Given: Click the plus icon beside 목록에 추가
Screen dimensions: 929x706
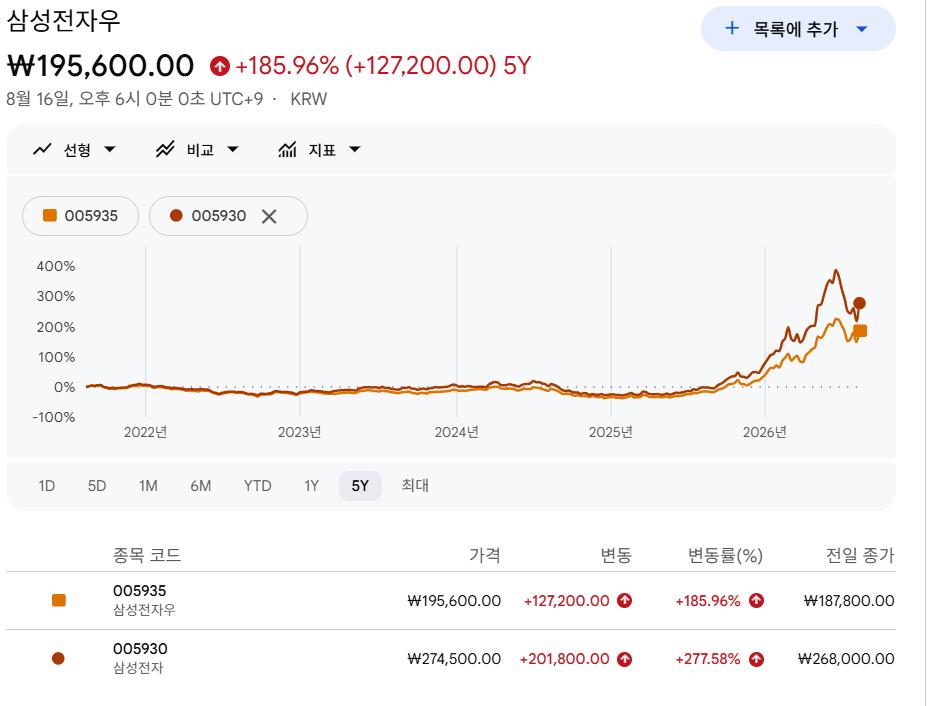Looking at the screenshot, I should [732, 28].
